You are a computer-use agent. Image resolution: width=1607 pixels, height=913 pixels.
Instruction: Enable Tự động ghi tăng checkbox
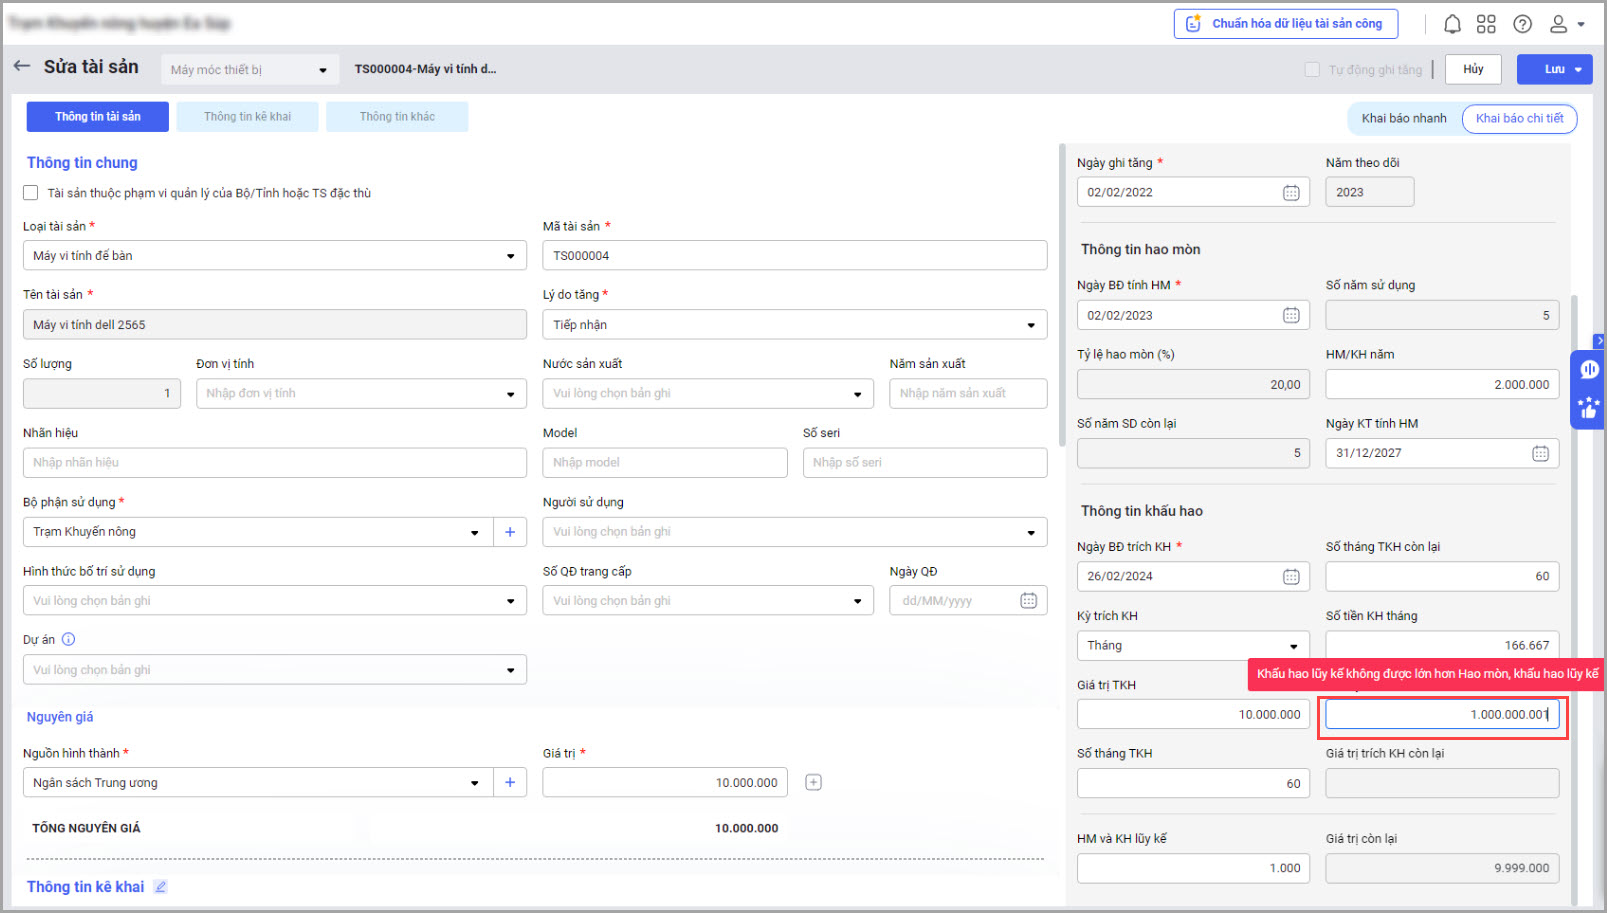(1312, 70)
